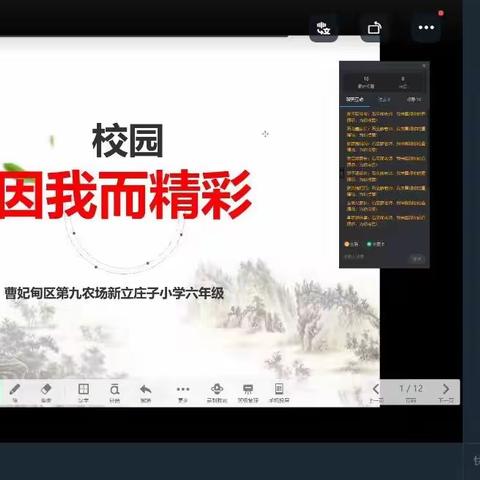This screenshot has width=480, height=480.
Task: Click the screen rotate icon at the top
Action: pos(374,28)
